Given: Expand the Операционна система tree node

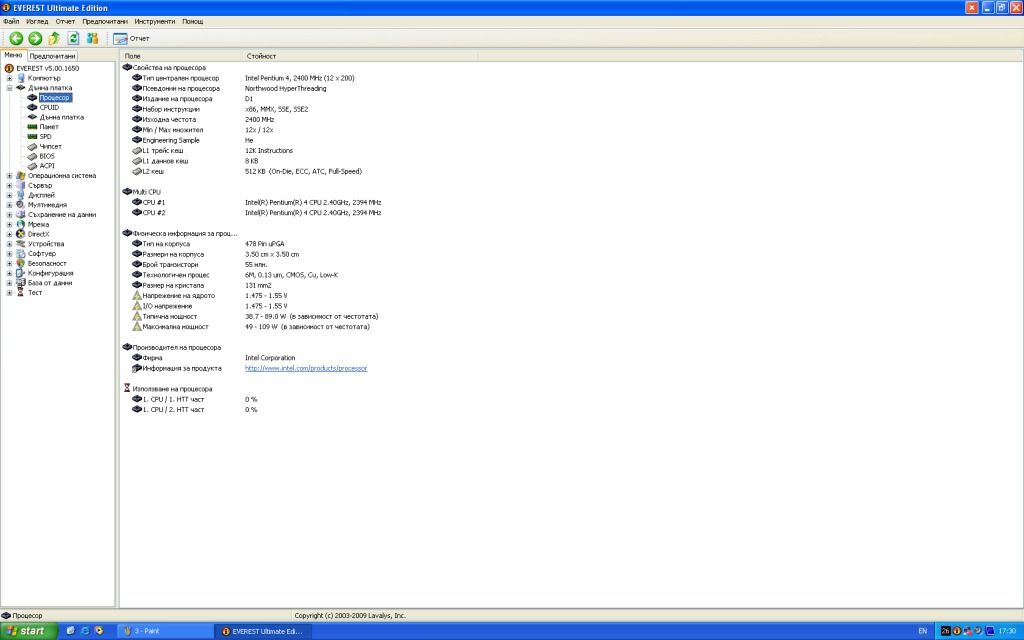Looking at the screenshot, I should point(9,176).
